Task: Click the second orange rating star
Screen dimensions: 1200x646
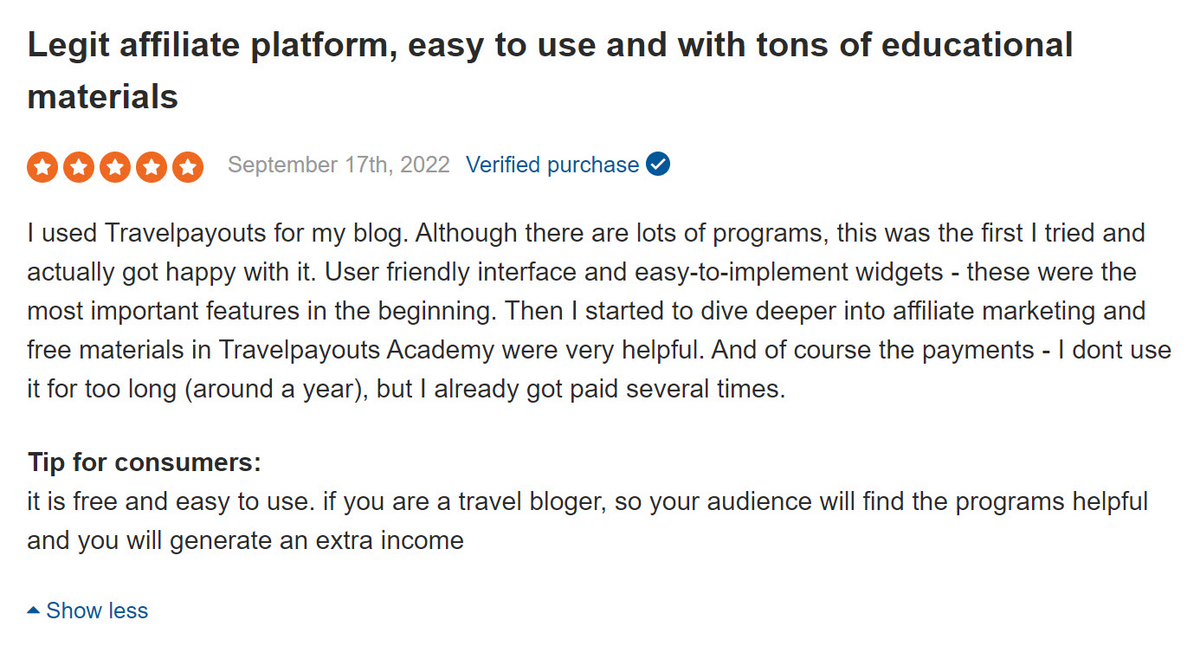Action: pyautogui.click(x=79, y=166)
